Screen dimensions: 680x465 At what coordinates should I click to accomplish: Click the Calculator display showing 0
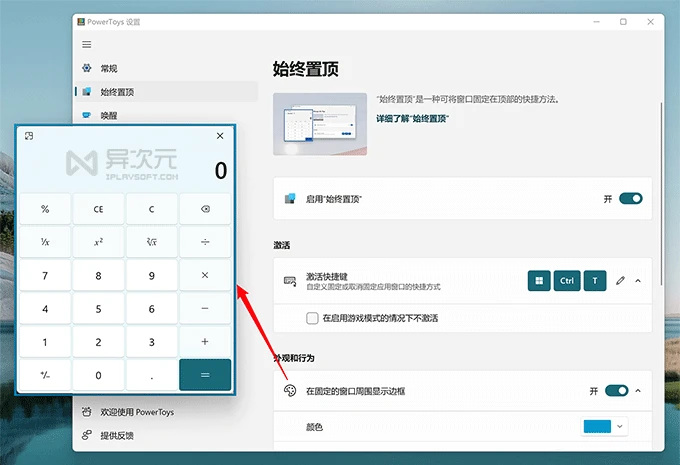(x=221, y=170)
